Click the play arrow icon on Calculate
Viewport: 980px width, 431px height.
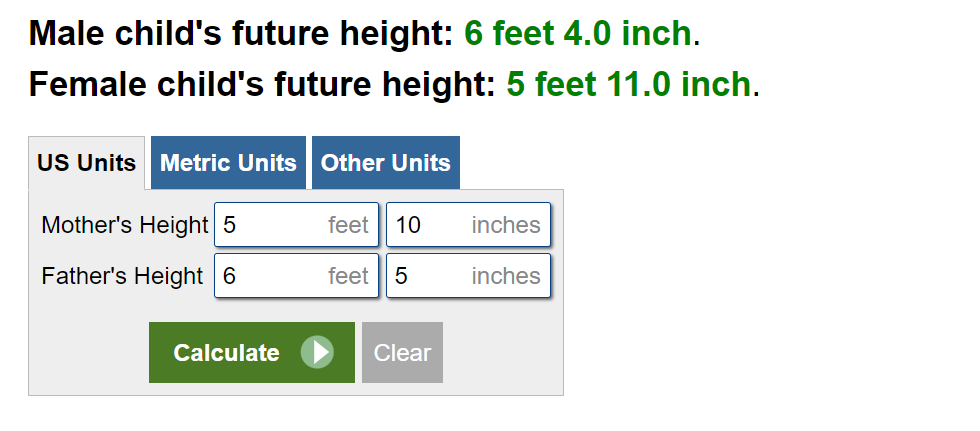point(317,352)
